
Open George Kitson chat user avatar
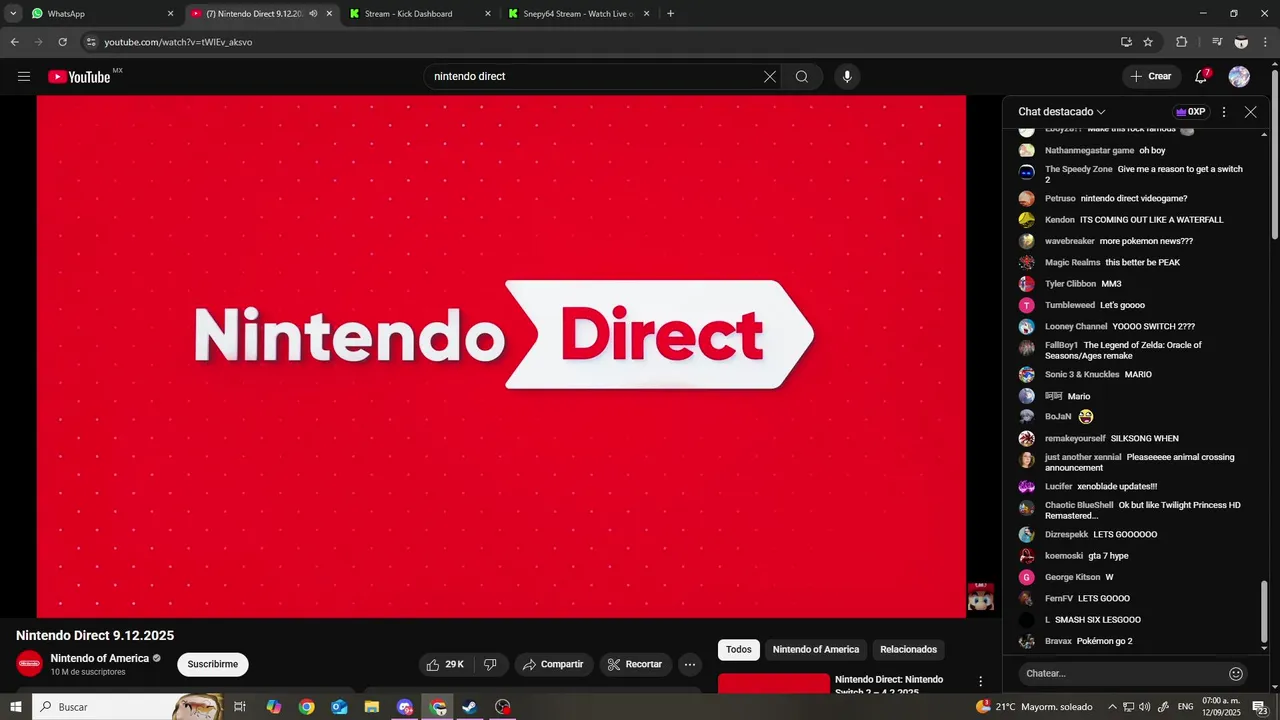click(1026, 577)
